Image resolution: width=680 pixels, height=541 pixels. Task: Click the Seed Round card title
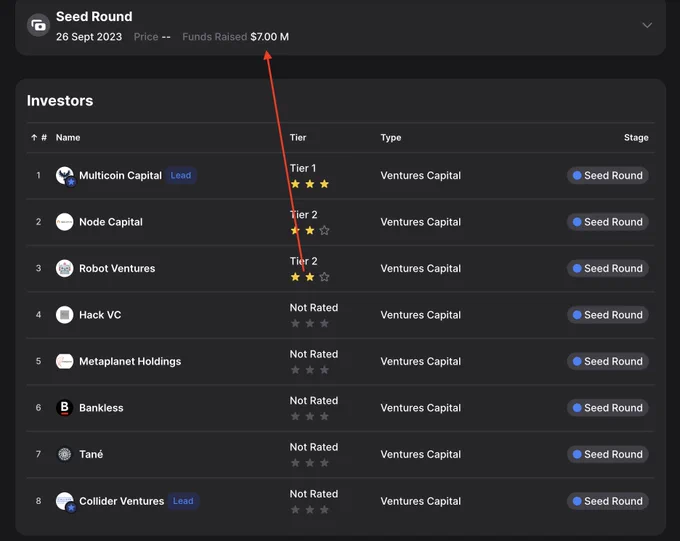(x=94, y=16)
